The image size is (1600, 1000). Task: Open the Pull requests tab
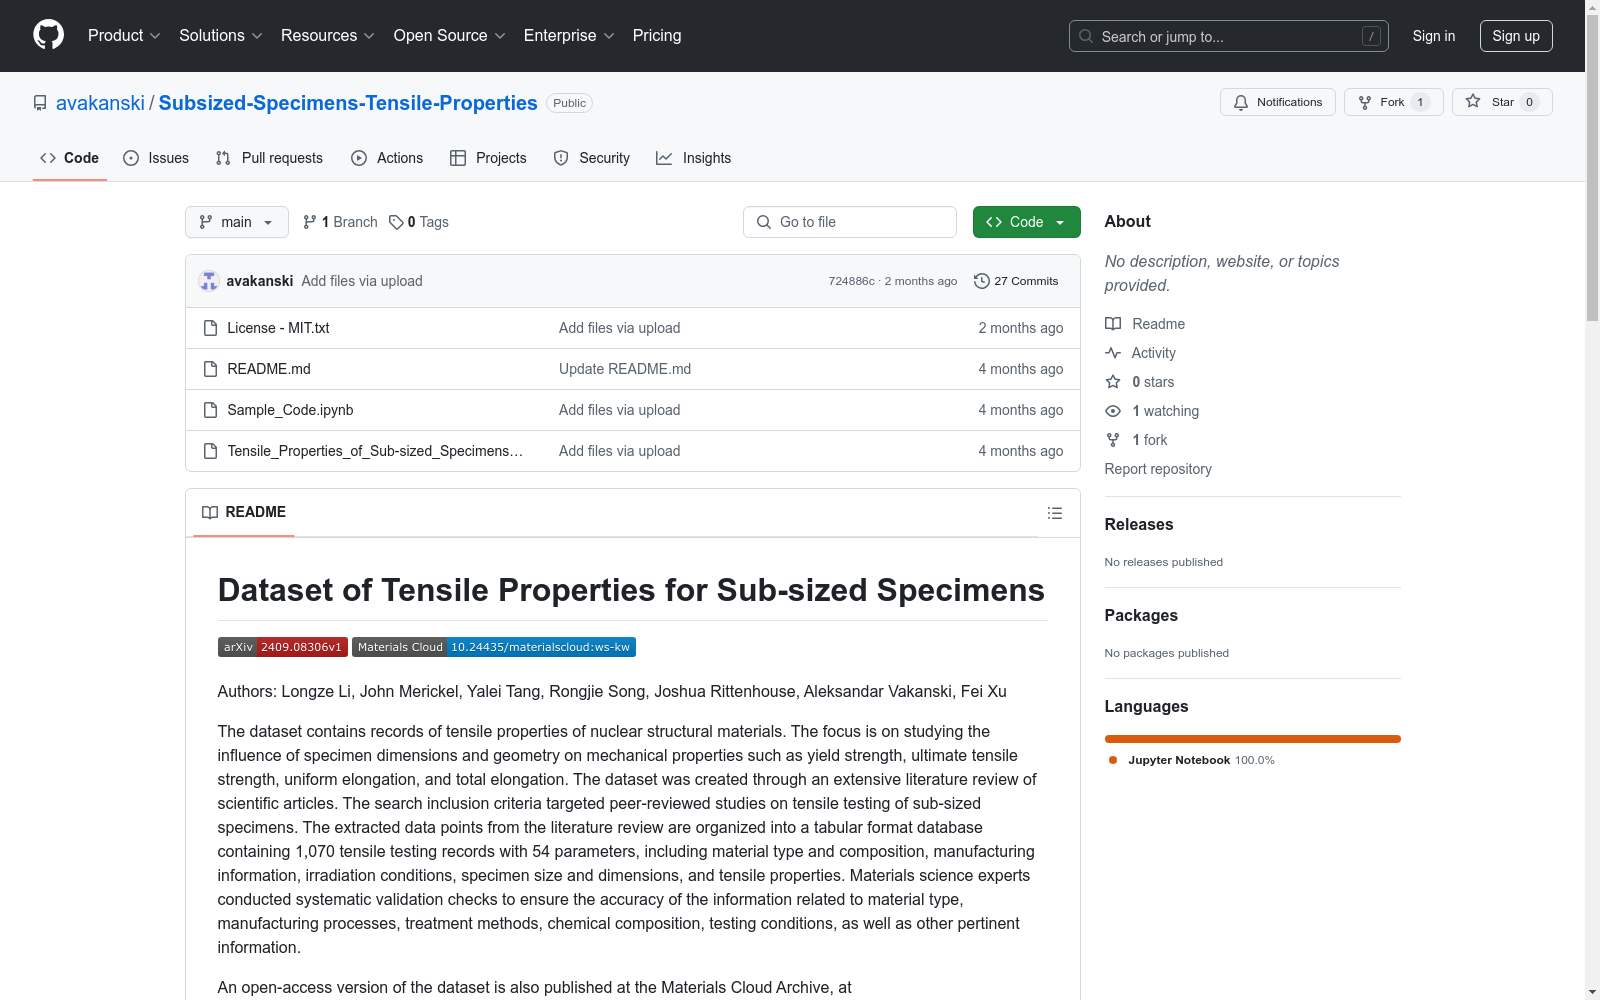[269, 158]
